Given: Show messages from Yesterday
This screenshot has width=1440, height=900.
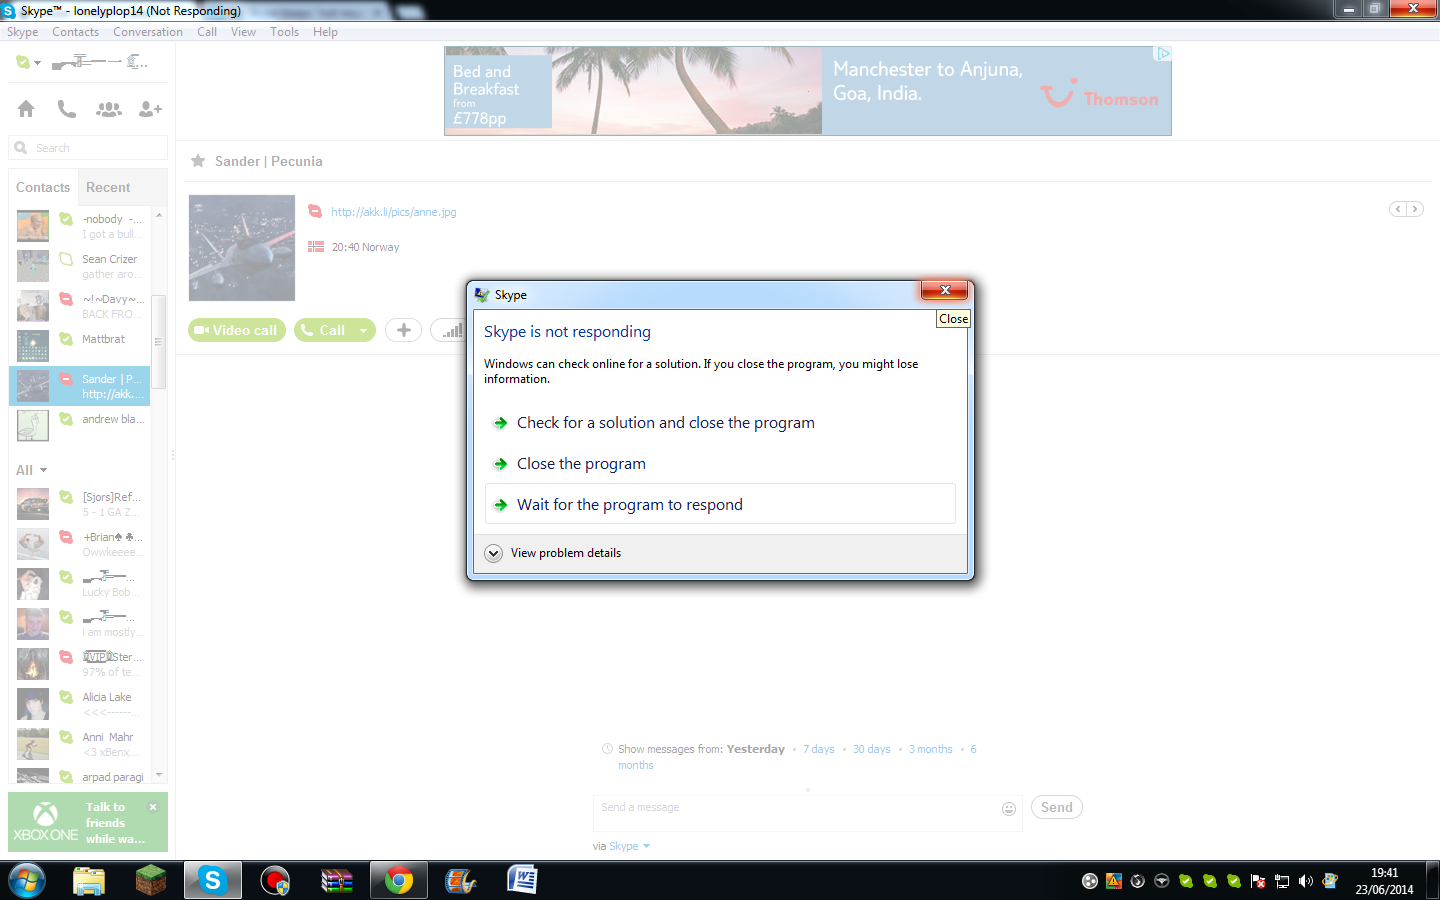Looking at the screenshot, I should [755, 749].
